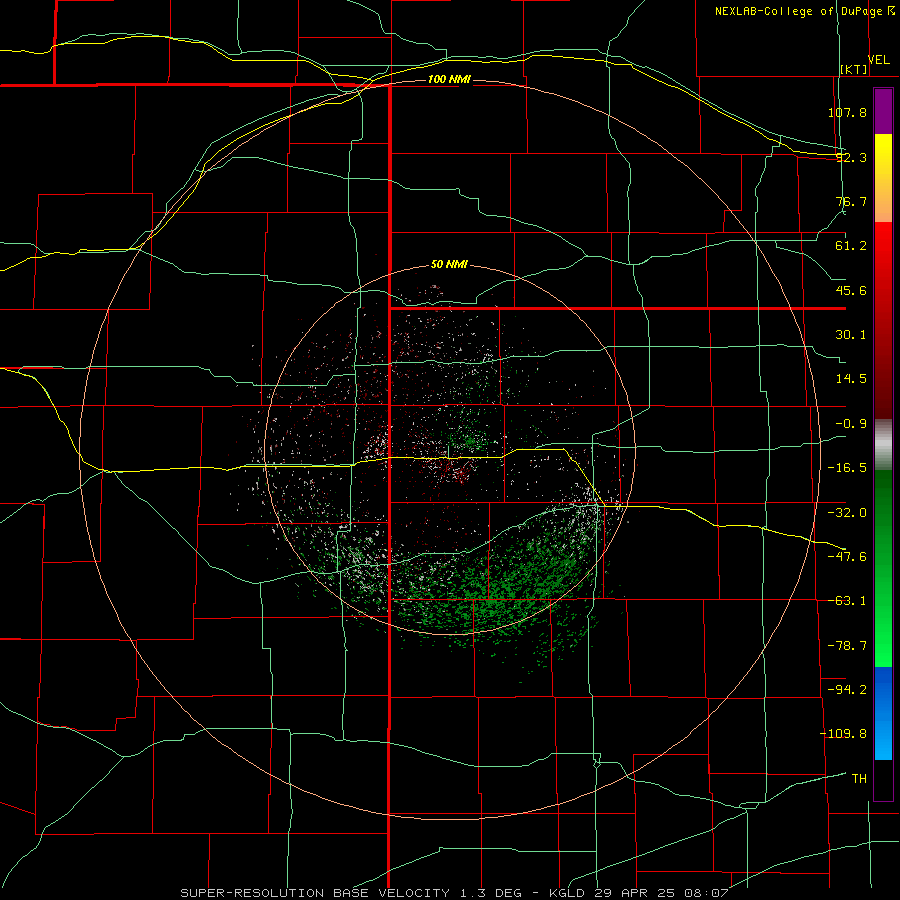Image resolution: width=900 pixels, height=900 pixels.
Task: Select the 30.1 legend value
Action: coord(851,335)
